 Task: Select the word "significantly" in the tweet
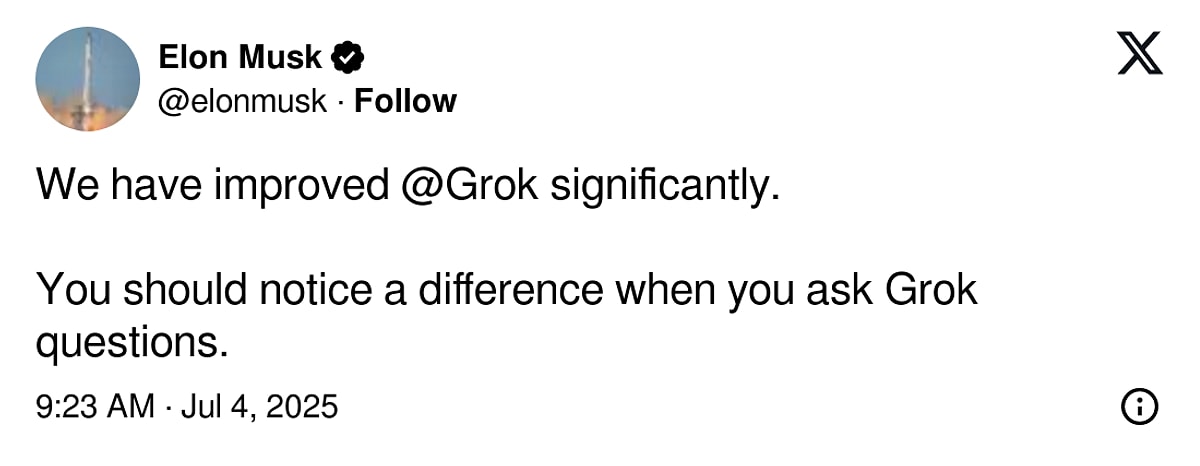click(662, 188)
